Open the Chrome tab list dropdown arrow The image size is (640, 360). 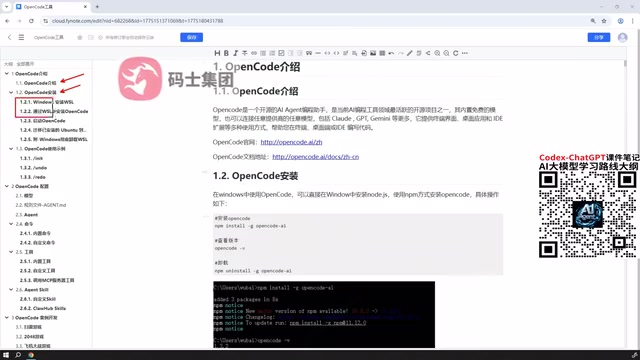pos(6,7)
